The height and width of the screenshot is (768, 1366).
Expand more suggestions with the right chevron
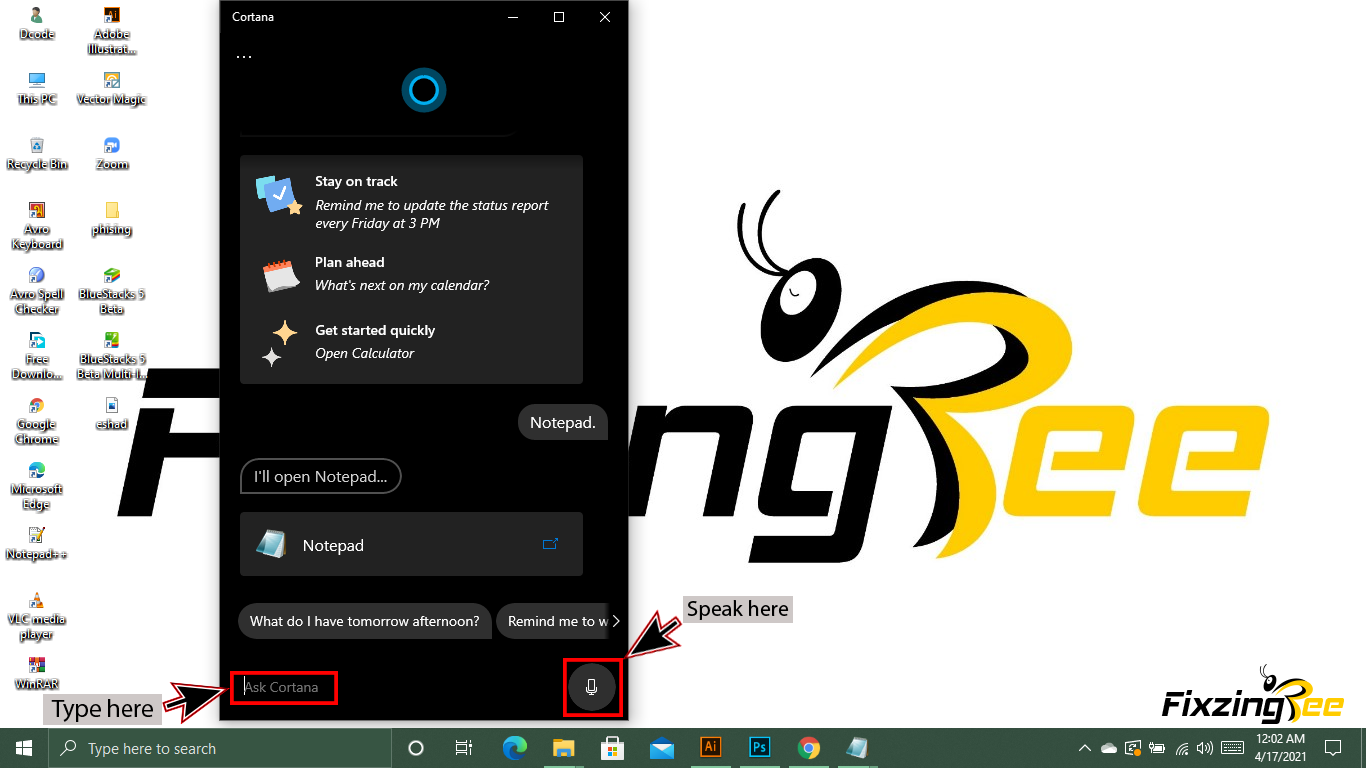(x=616, y=621)
